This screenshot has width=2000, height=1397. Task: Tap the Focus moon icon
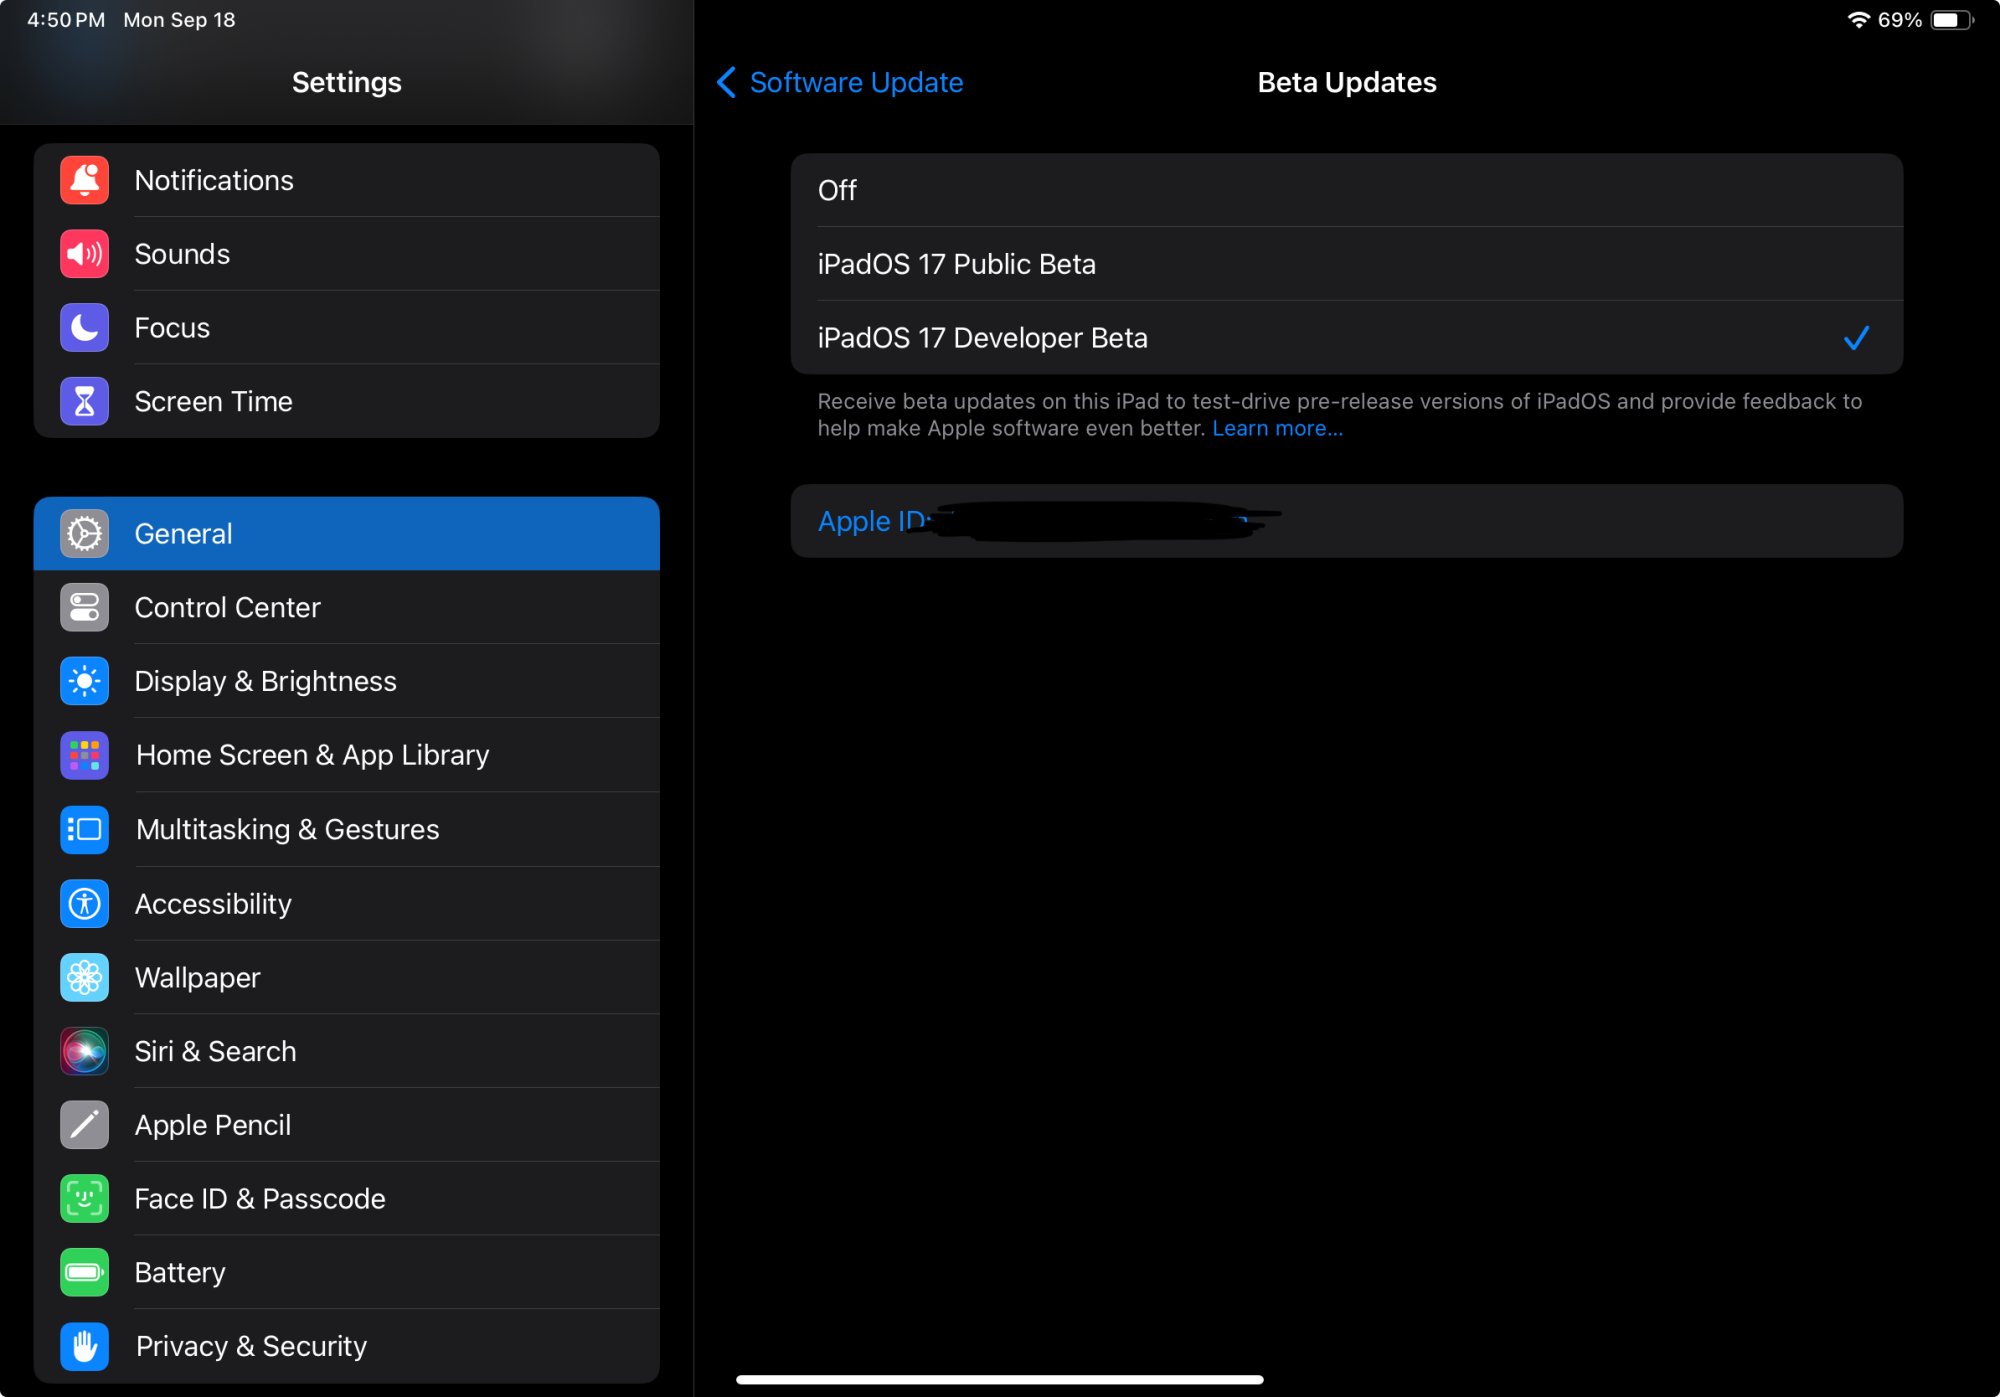[x=84, y=328]
